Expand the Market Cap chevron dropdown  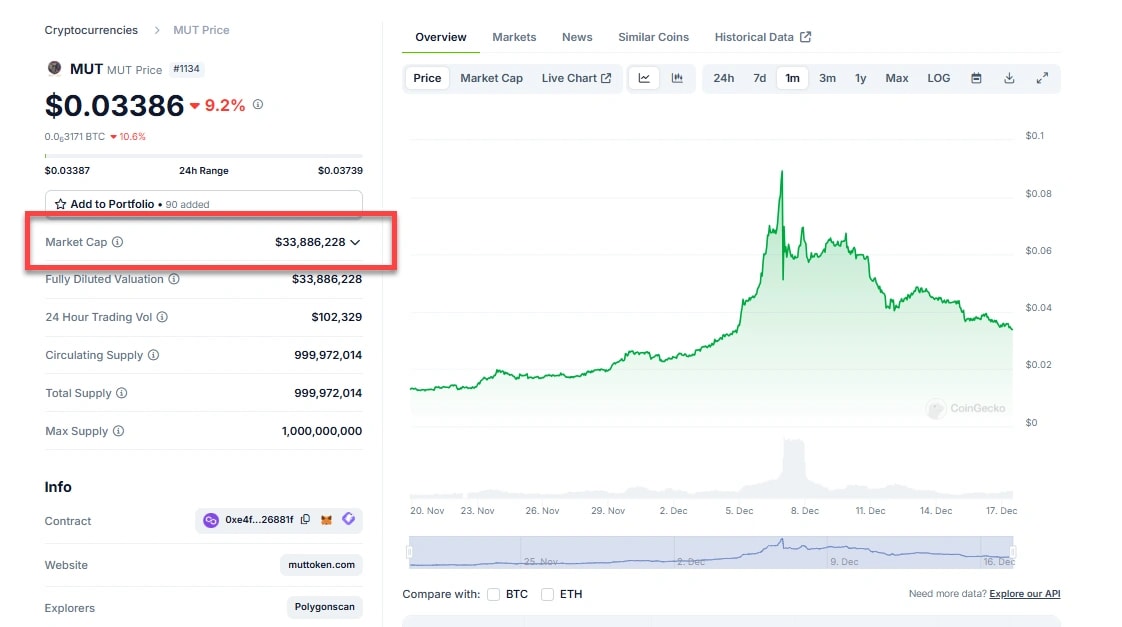coord(355,242)
